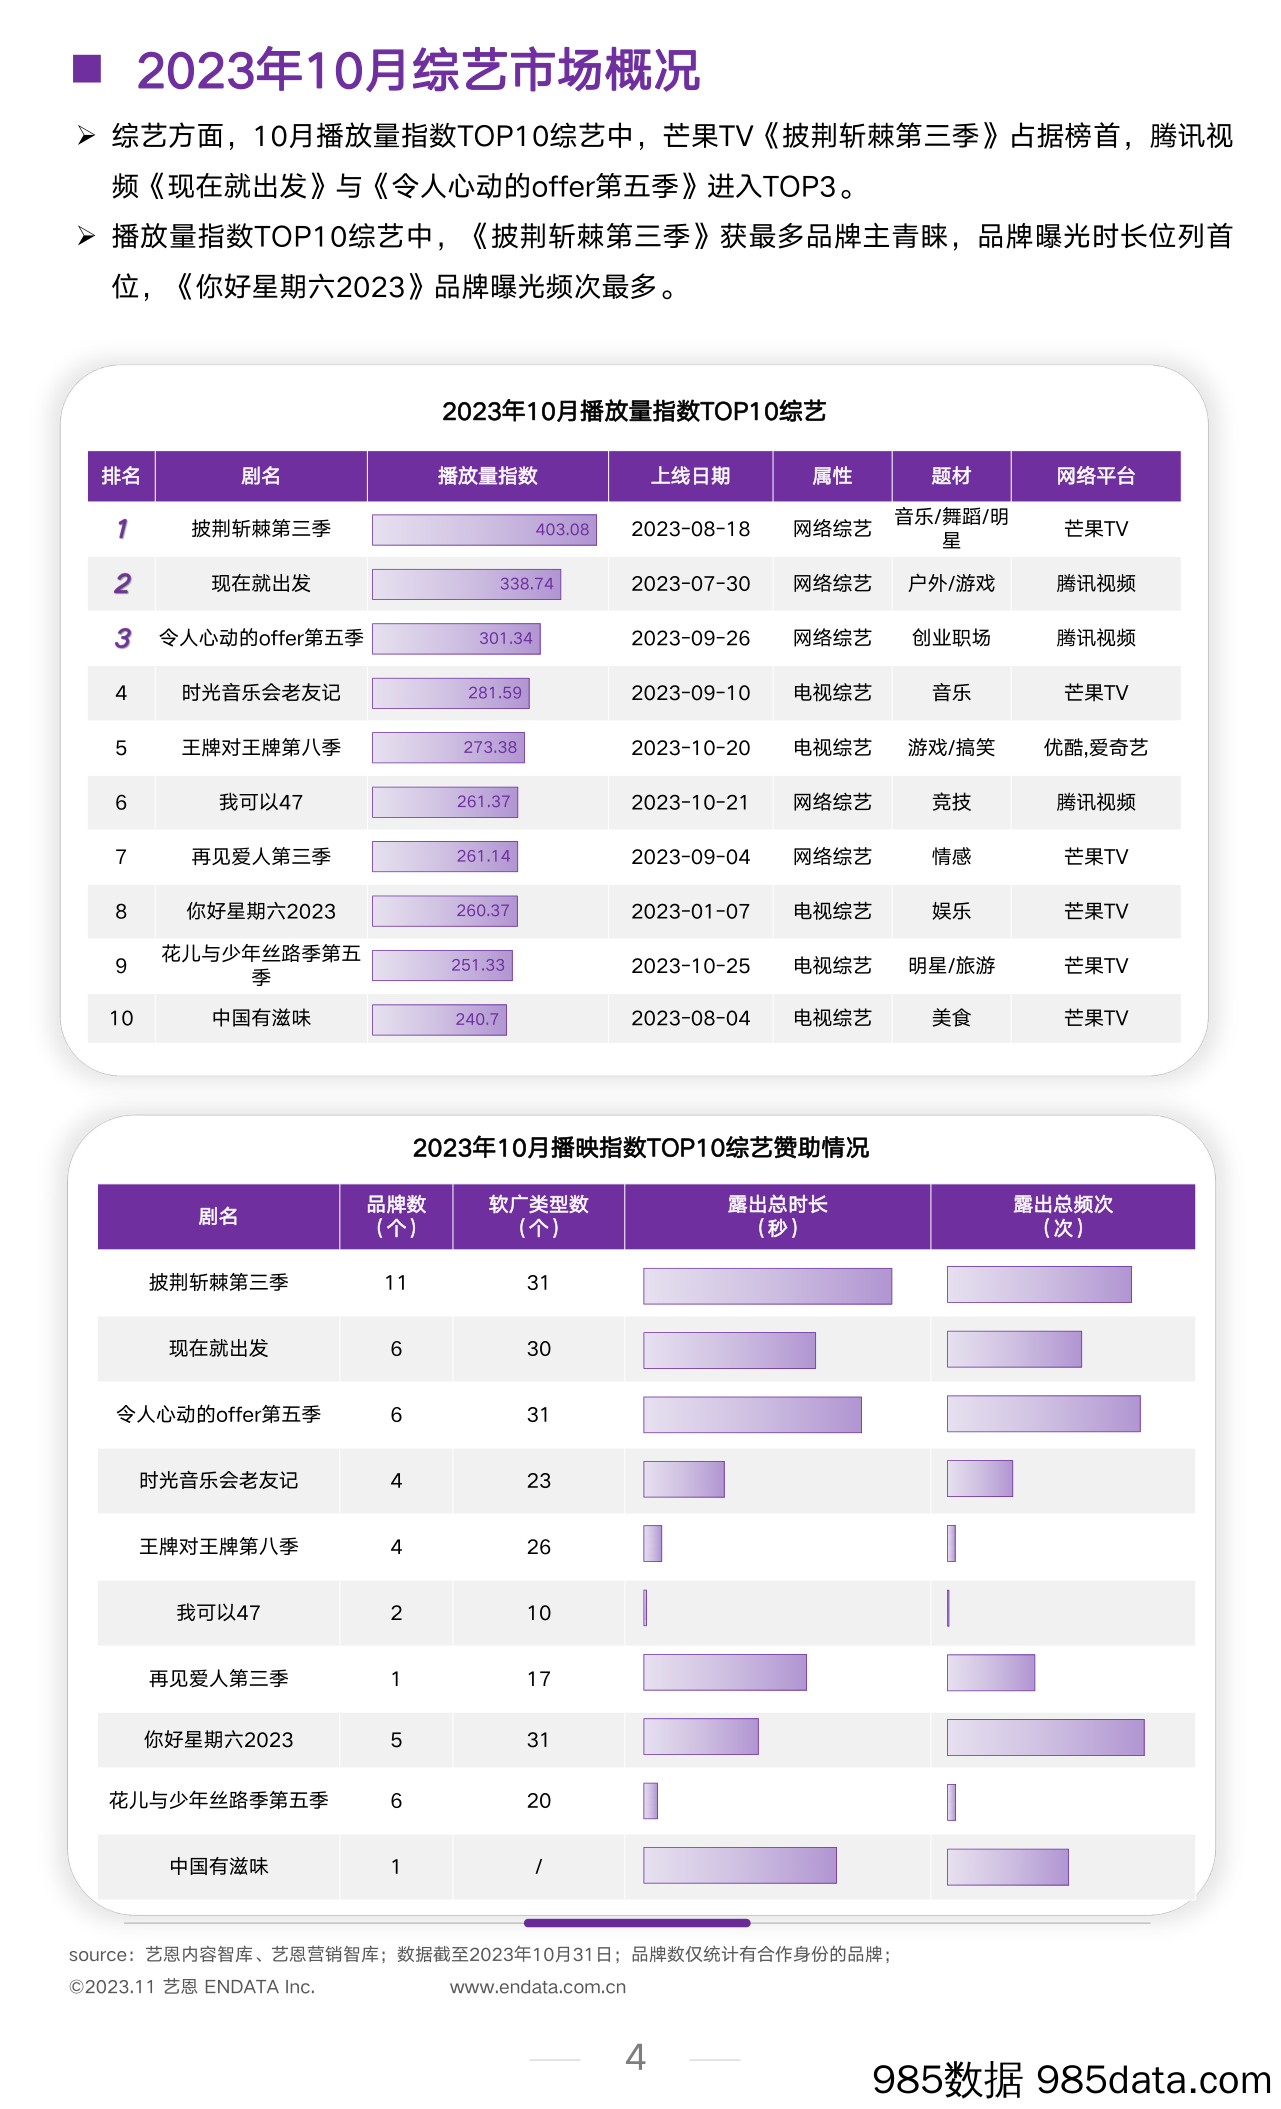Click the launch date 2023-07-30
The height and width of the screenshot is (2109, 1281).
click(690, 584)
